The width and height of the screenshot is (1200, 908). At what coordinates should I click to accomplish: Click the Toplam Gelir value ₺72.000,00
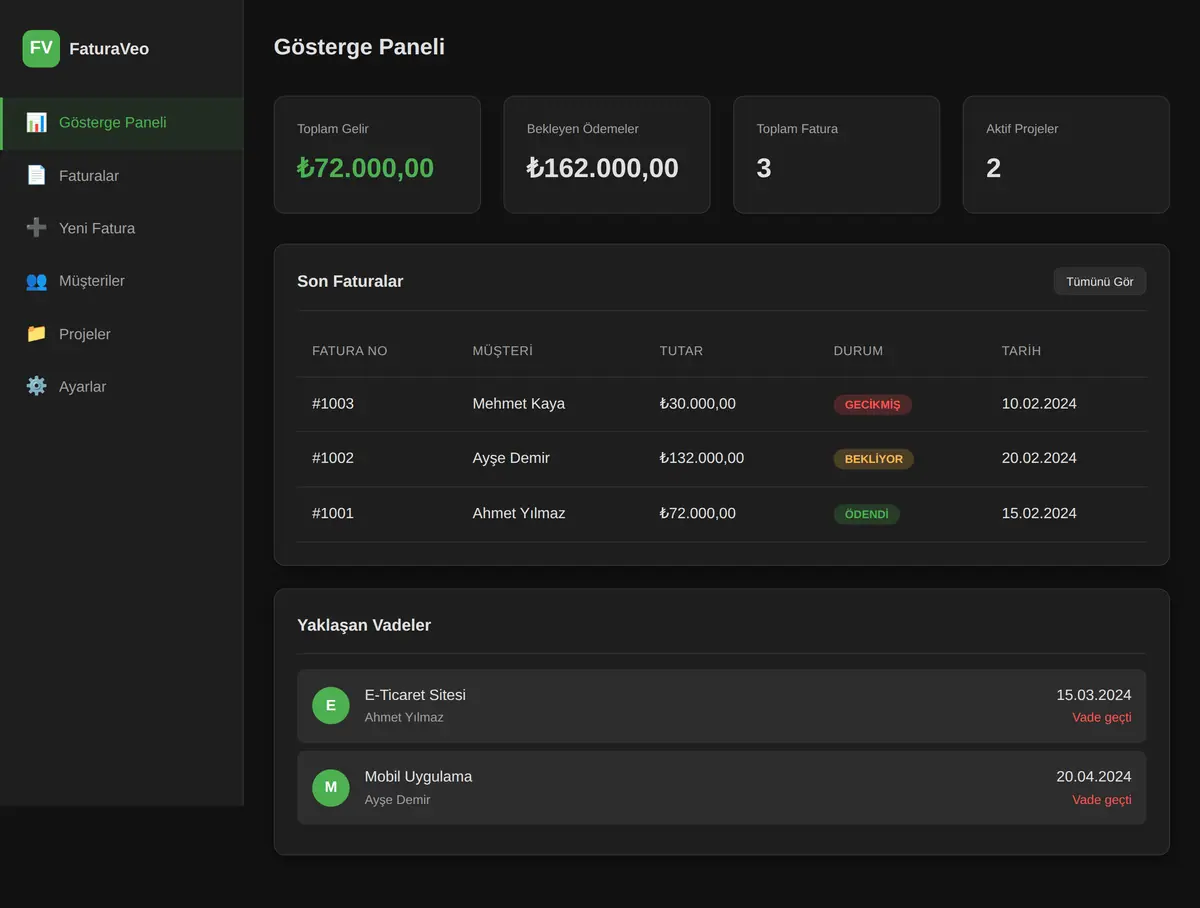click(366, 168)
